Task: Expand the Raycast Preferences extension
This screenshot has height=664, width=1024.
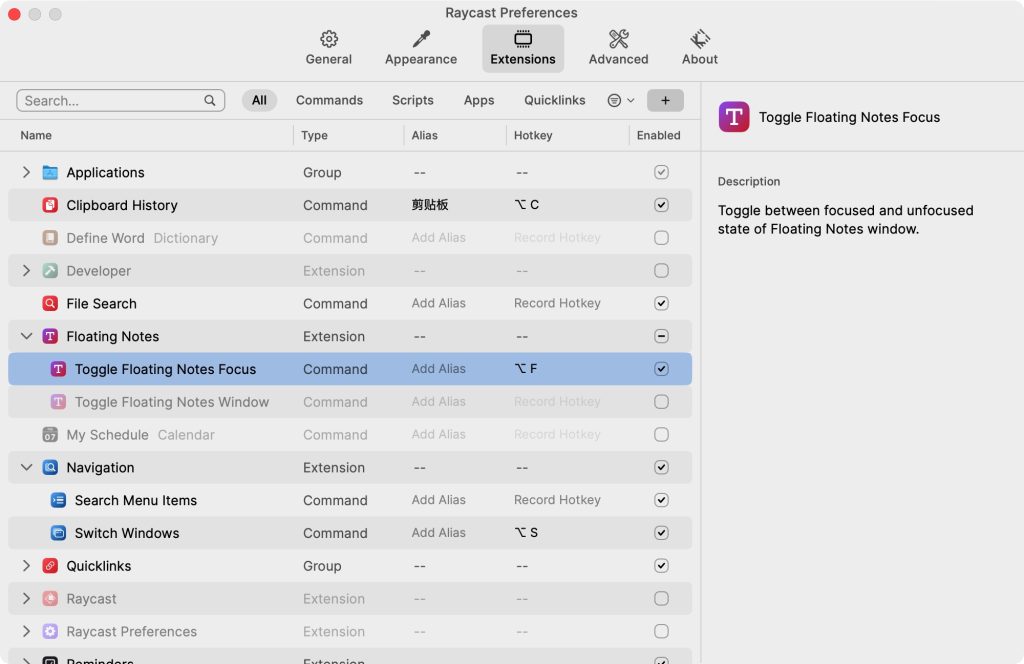Action: tap(26, 631)
